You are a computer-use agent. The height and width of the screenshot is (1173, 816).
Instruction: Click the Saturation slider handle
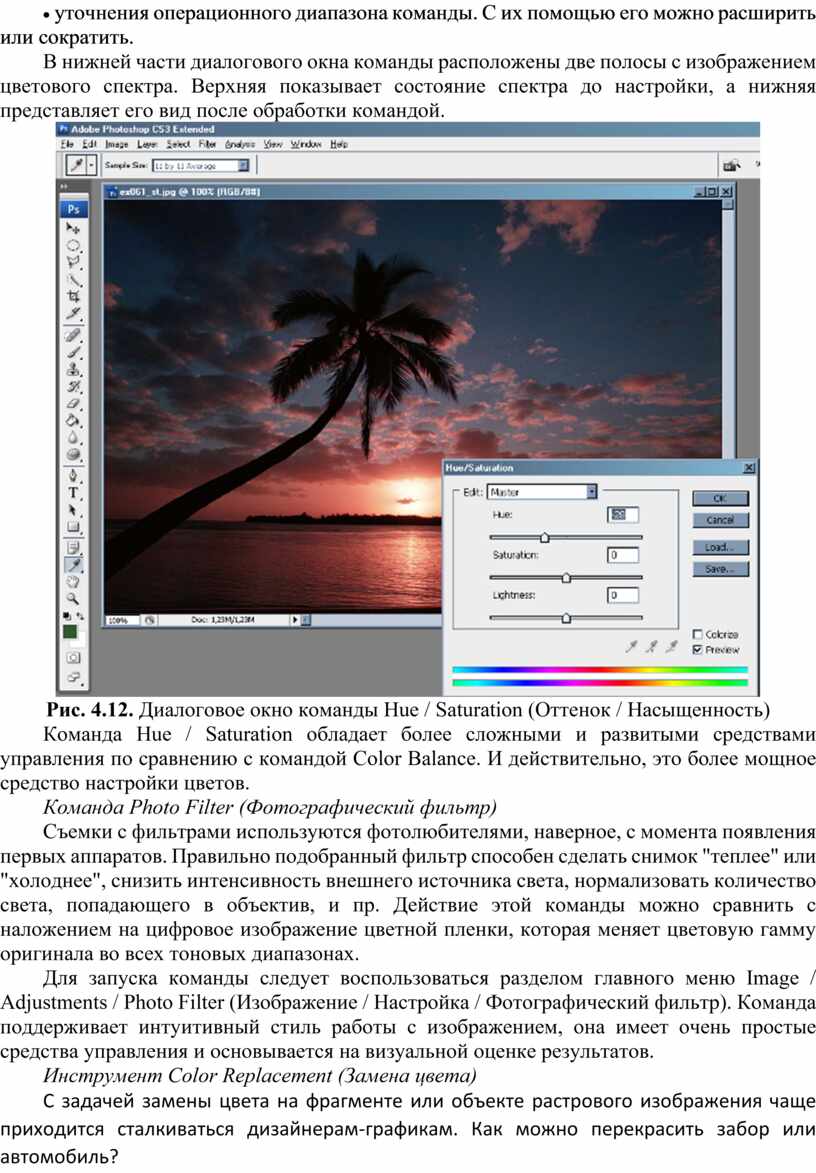[x=566, y=578]
